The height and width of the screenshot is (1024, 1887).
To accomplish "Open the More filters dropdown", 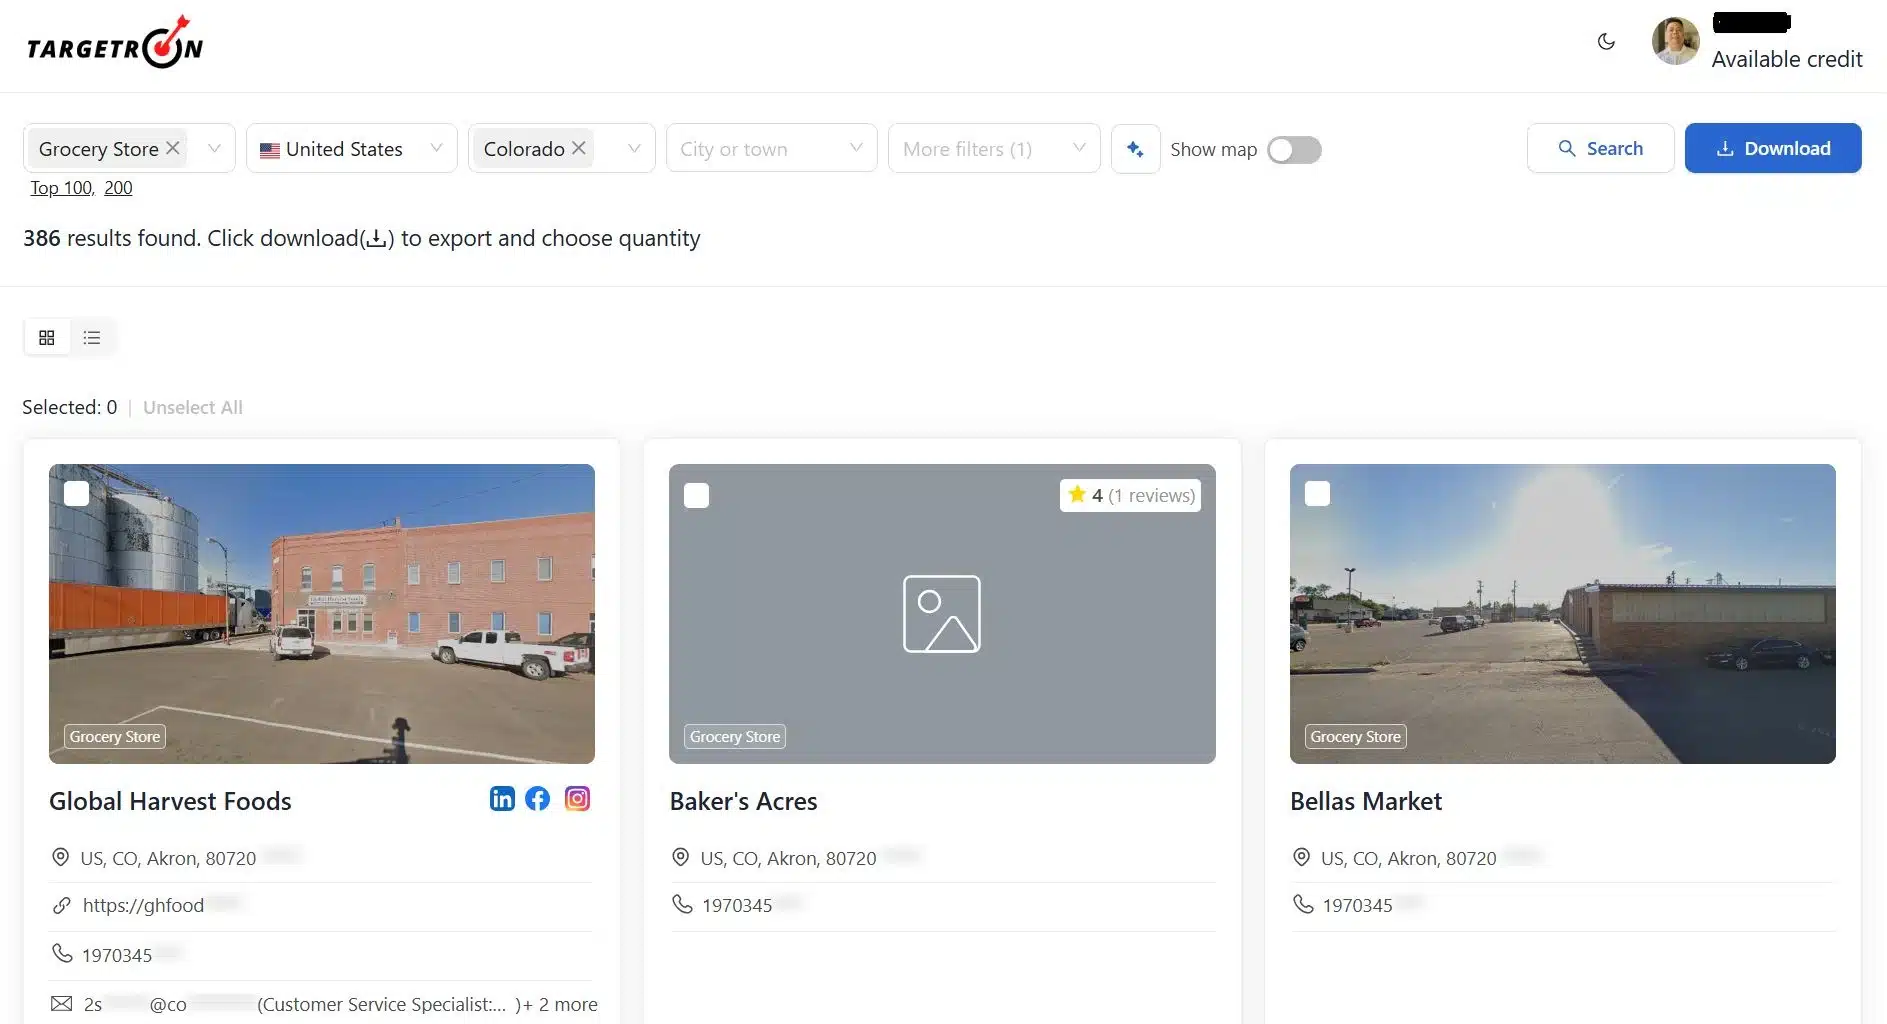I will pos(994,148).
